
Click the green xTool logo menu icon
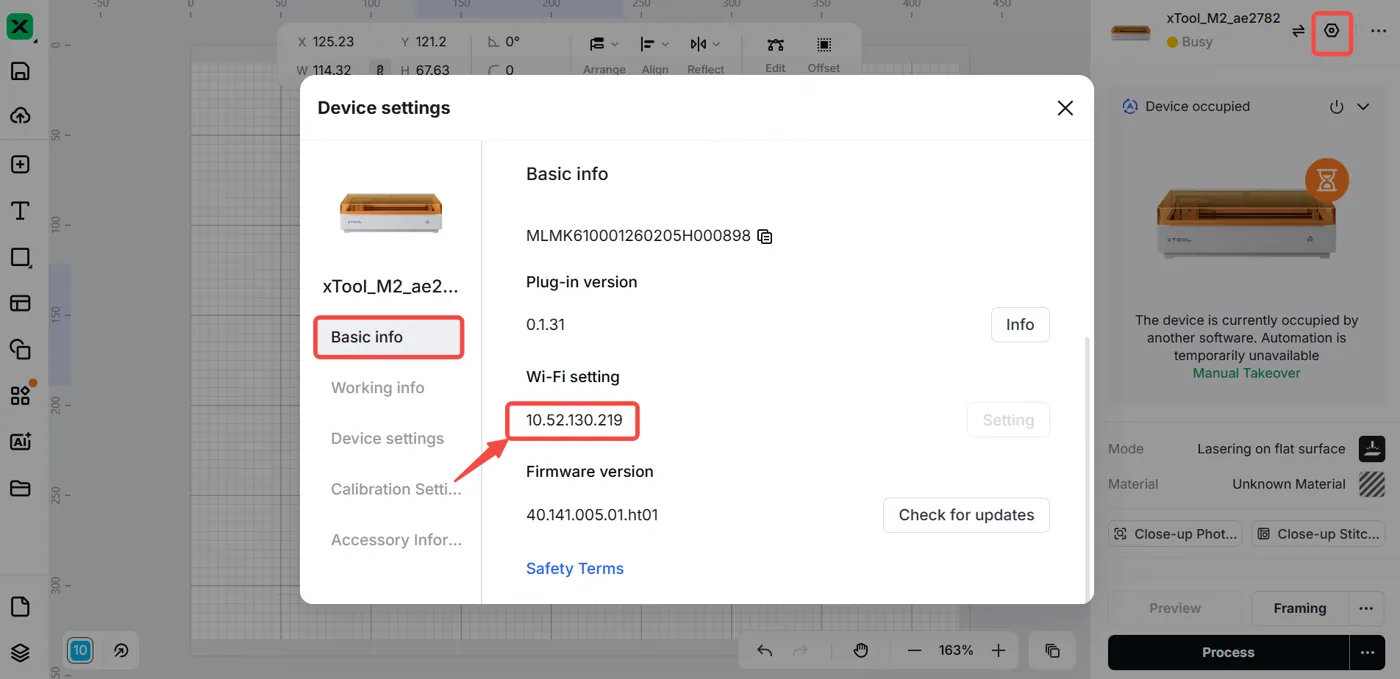point(20,27)
